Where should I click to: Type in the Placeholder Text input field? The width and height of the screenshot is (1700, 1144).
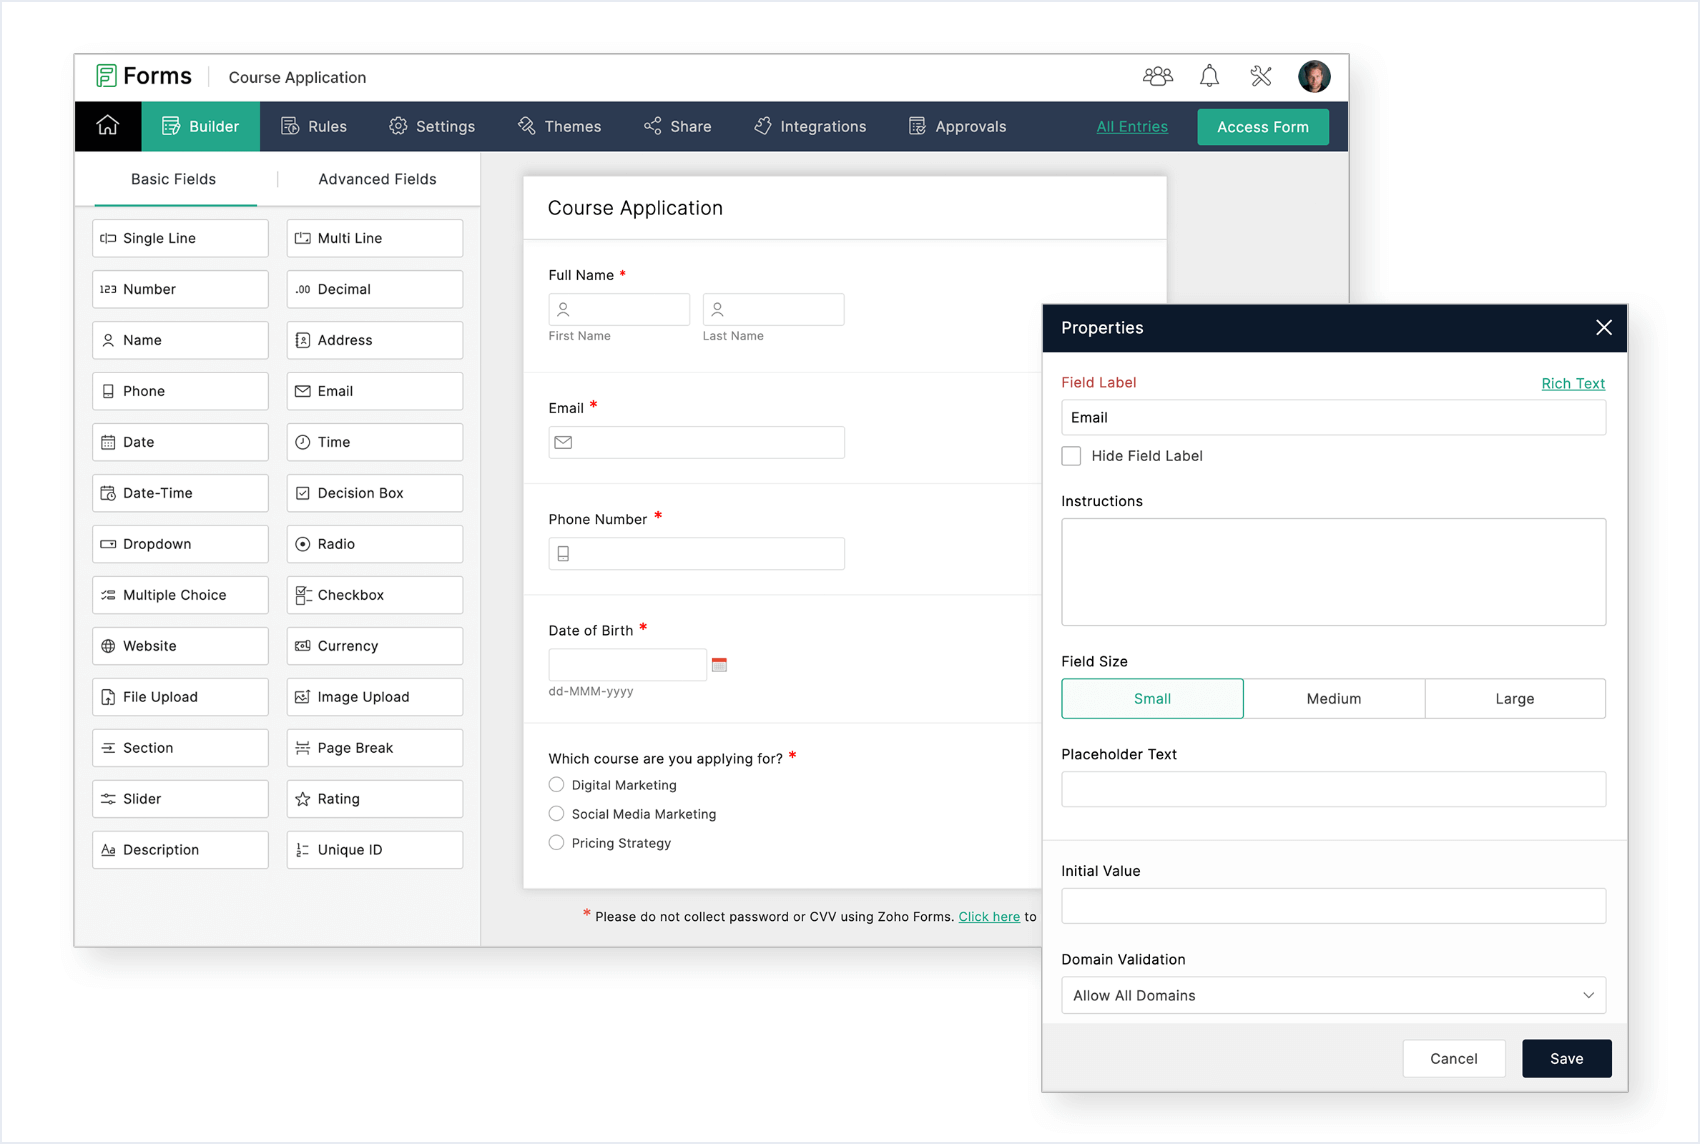tap(1332, 789)
